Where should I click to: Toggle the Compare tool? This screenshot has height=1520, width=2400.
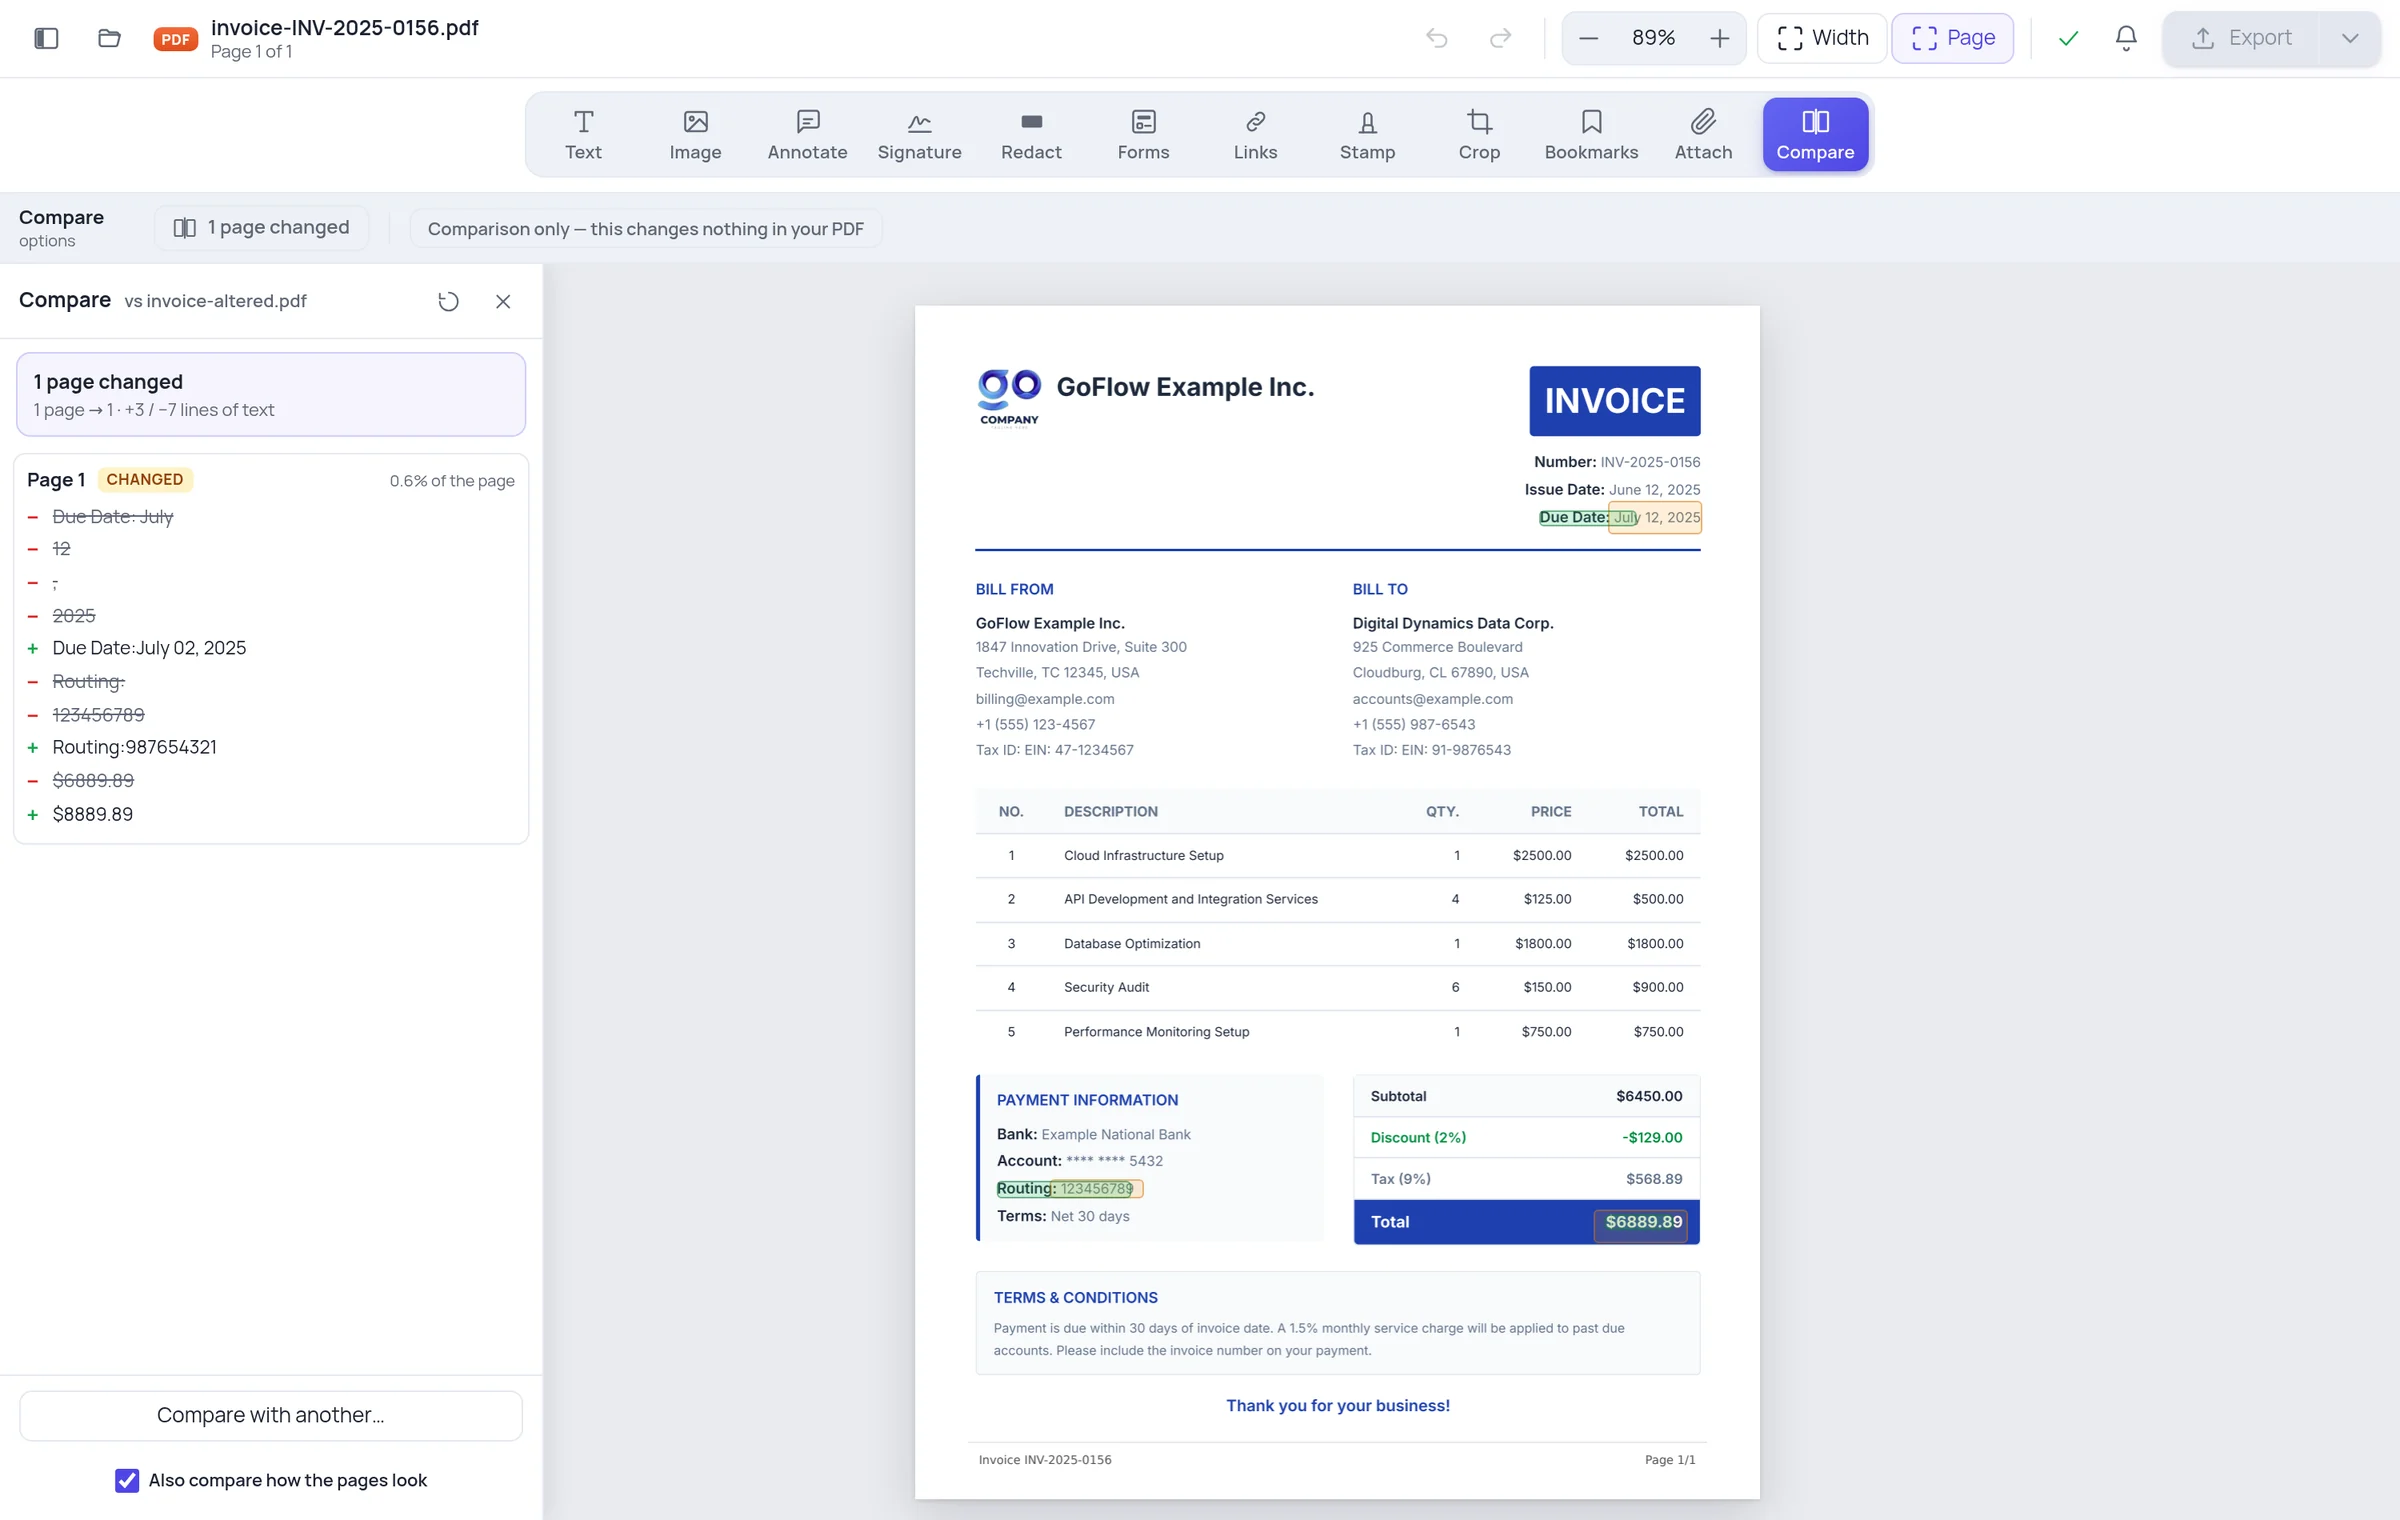tap(1815, 134)
